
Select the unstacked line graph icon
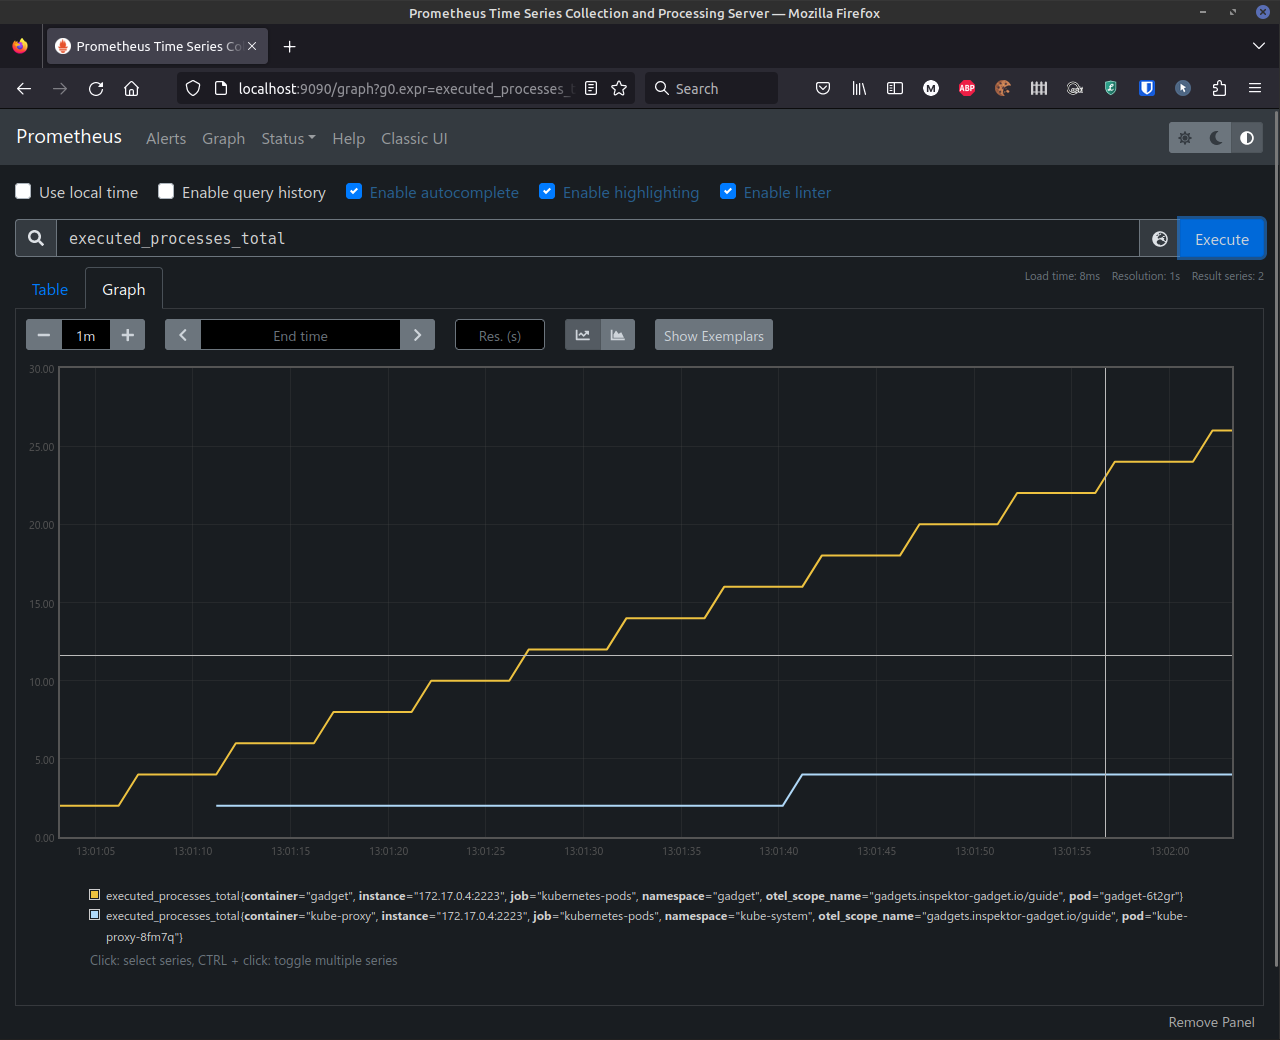(x=583, y=335)
